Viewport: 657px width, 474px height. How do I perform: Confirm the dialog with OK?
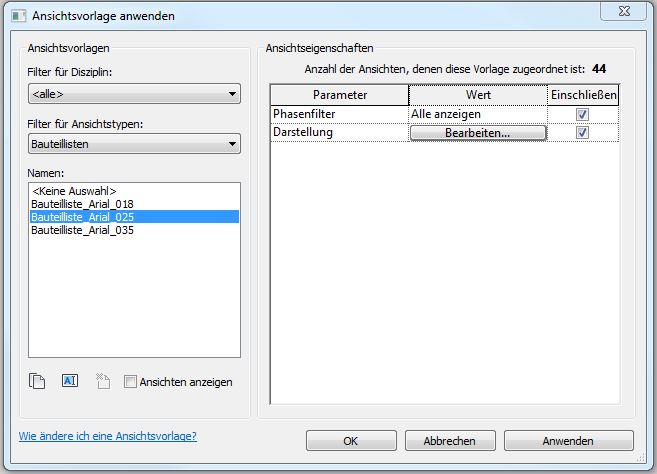click(350, 441)
